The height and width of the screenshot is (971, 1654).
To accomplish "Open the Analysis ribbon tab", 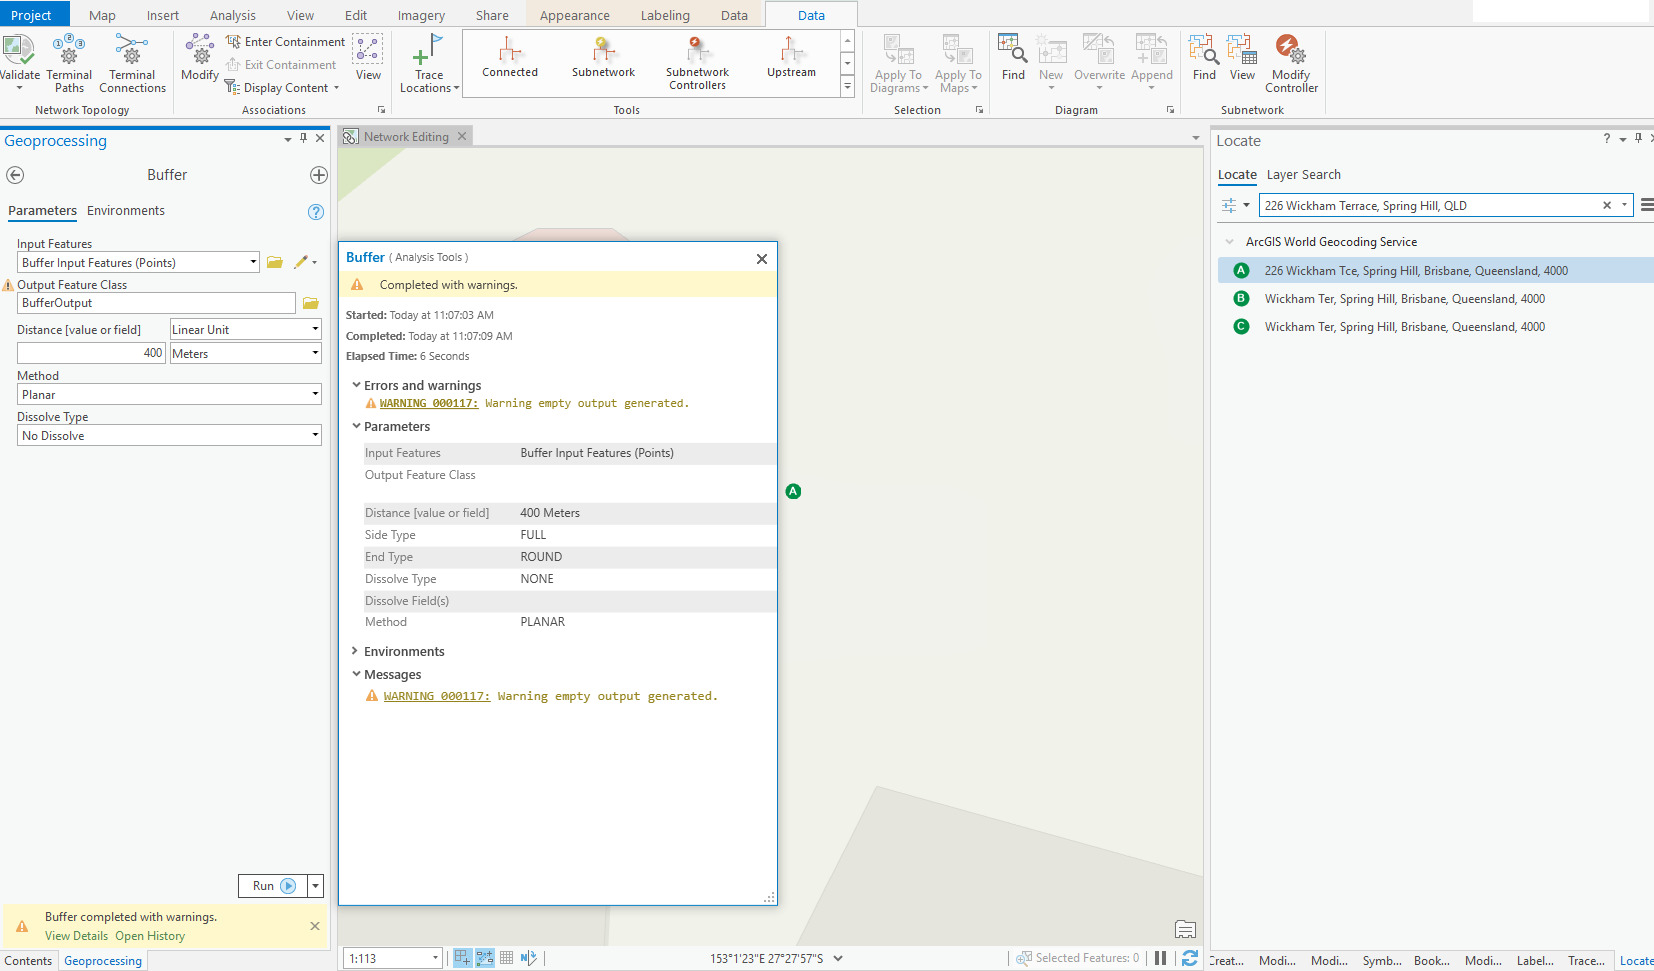I will tap(232, 15).
